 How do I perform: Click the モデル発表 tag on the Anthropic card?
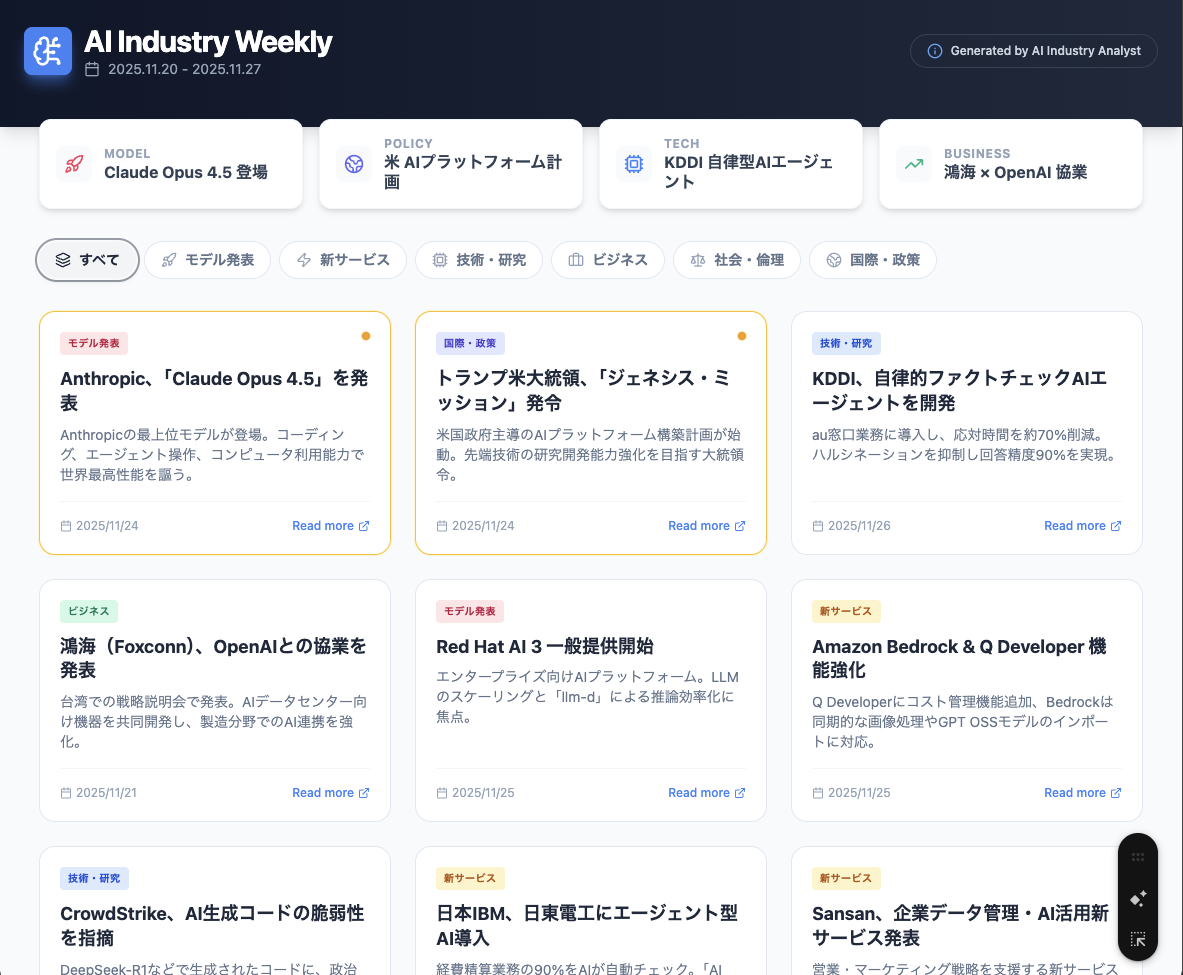(94, 343)
